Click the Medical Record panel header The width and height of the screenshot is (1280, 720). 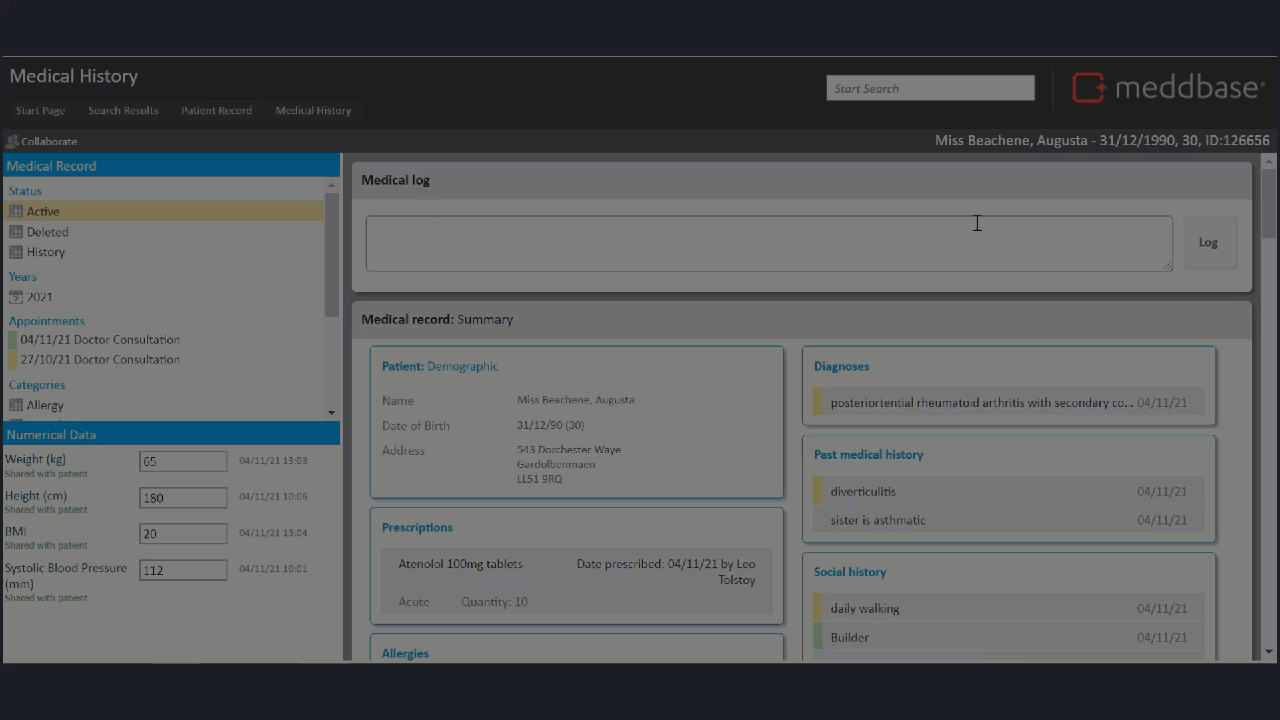coord(172,166)
